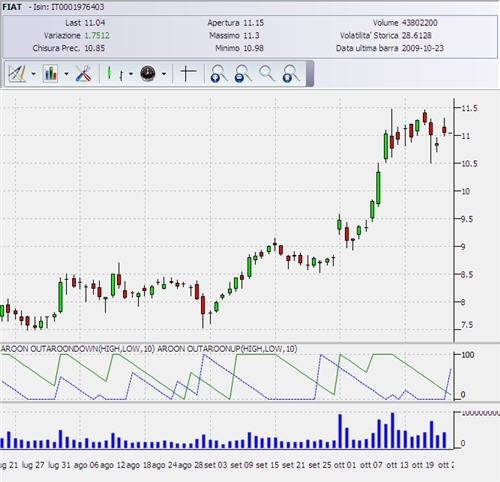Select the drawing tools compass icon
This screenshot has height=482, width=500.
pyautogui.click(x=17, y=73)
